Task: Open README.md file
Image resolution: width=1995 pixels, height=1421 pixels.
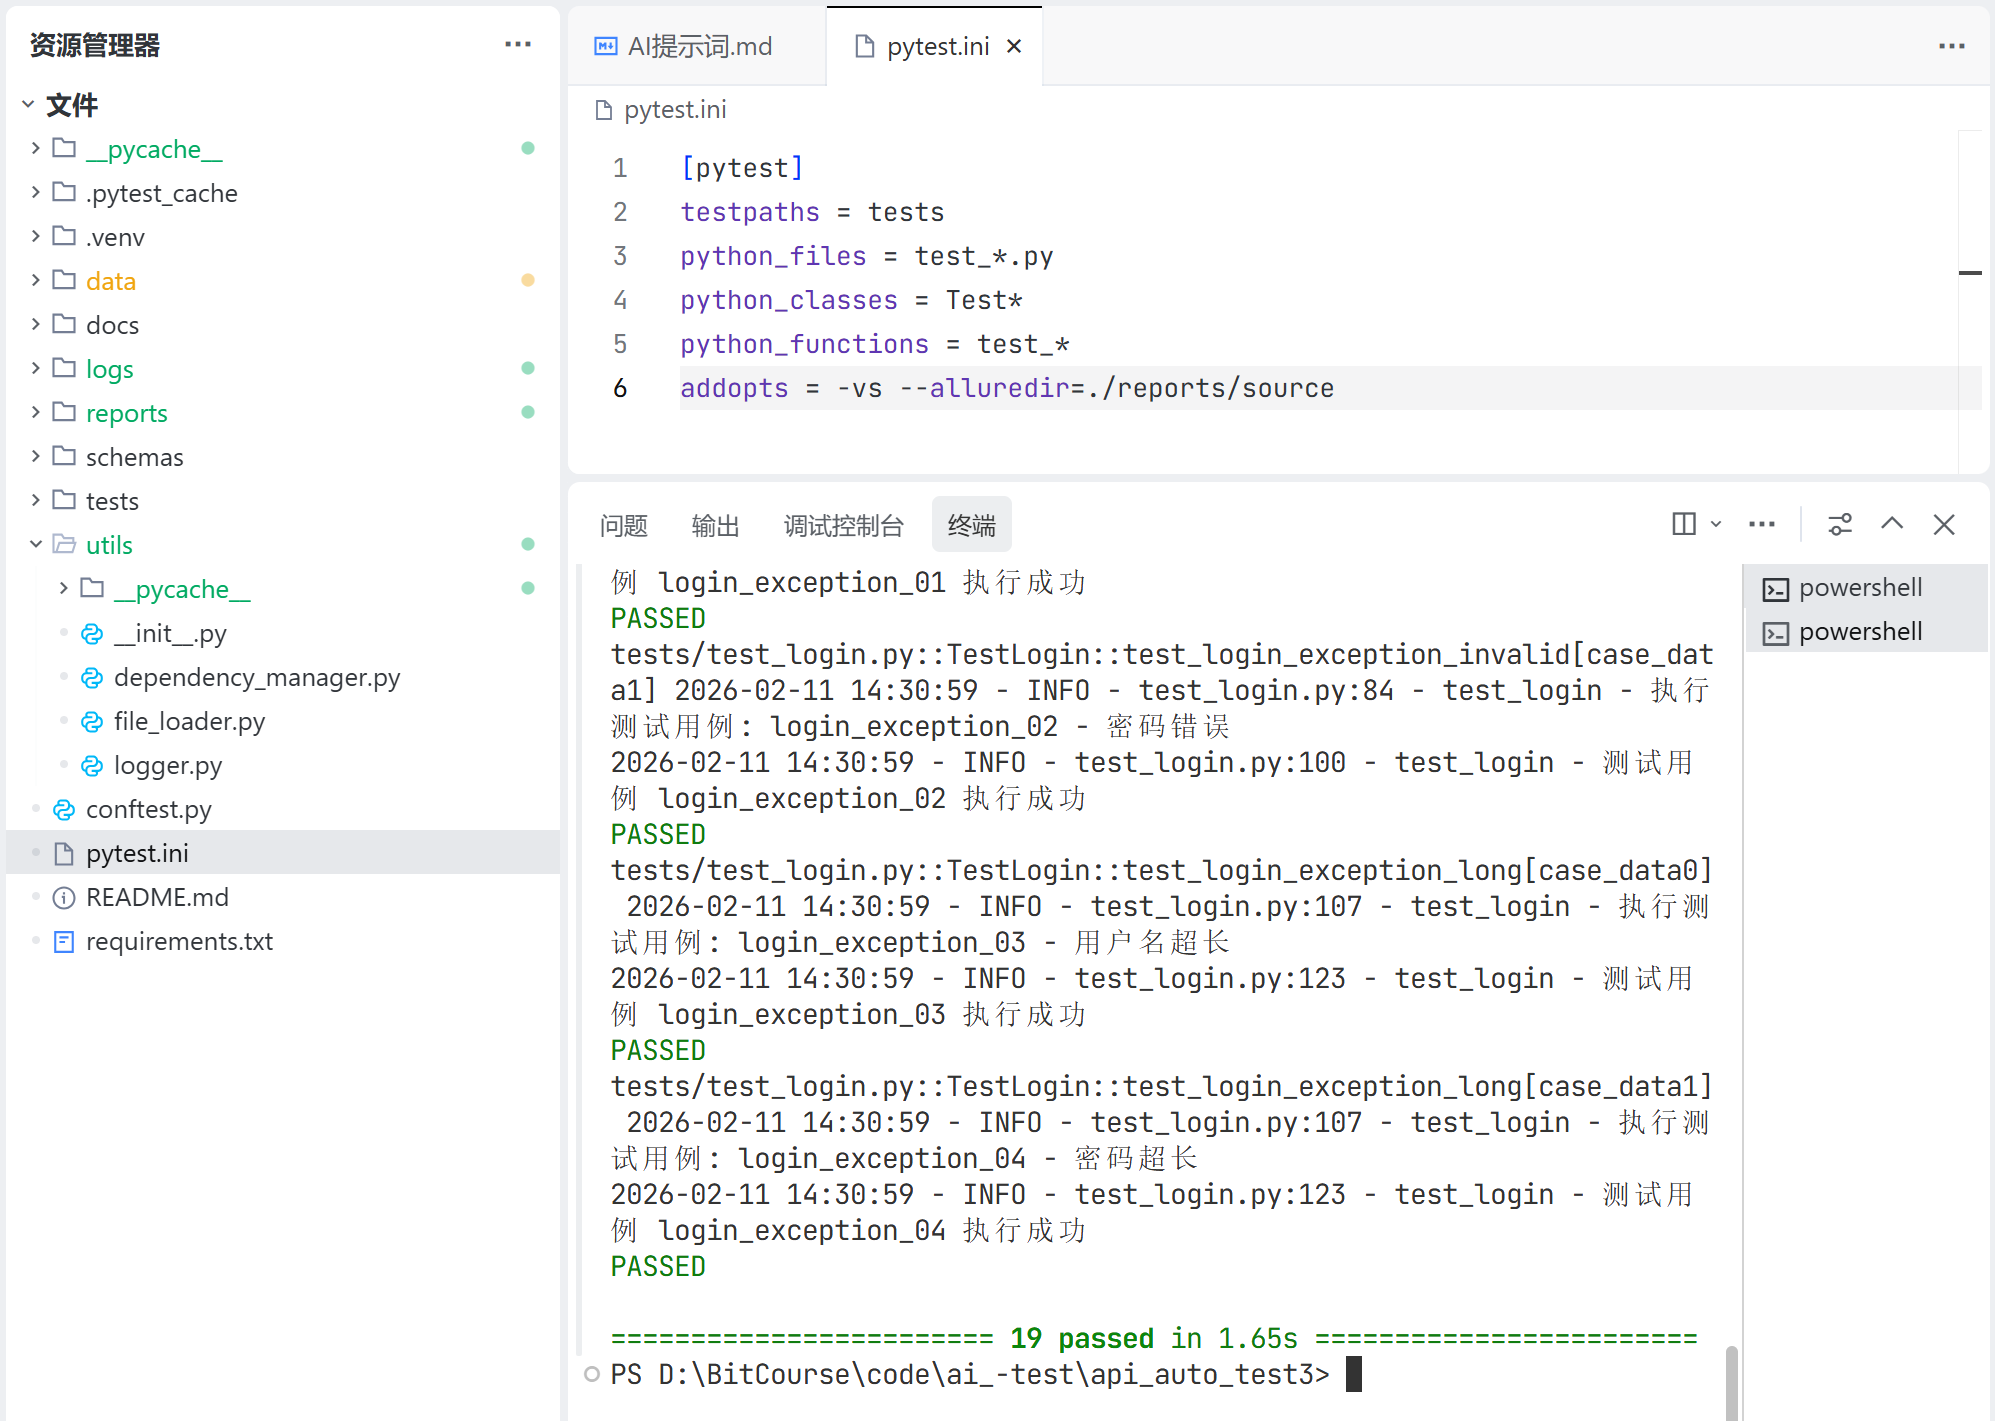Action: [157, 897]
